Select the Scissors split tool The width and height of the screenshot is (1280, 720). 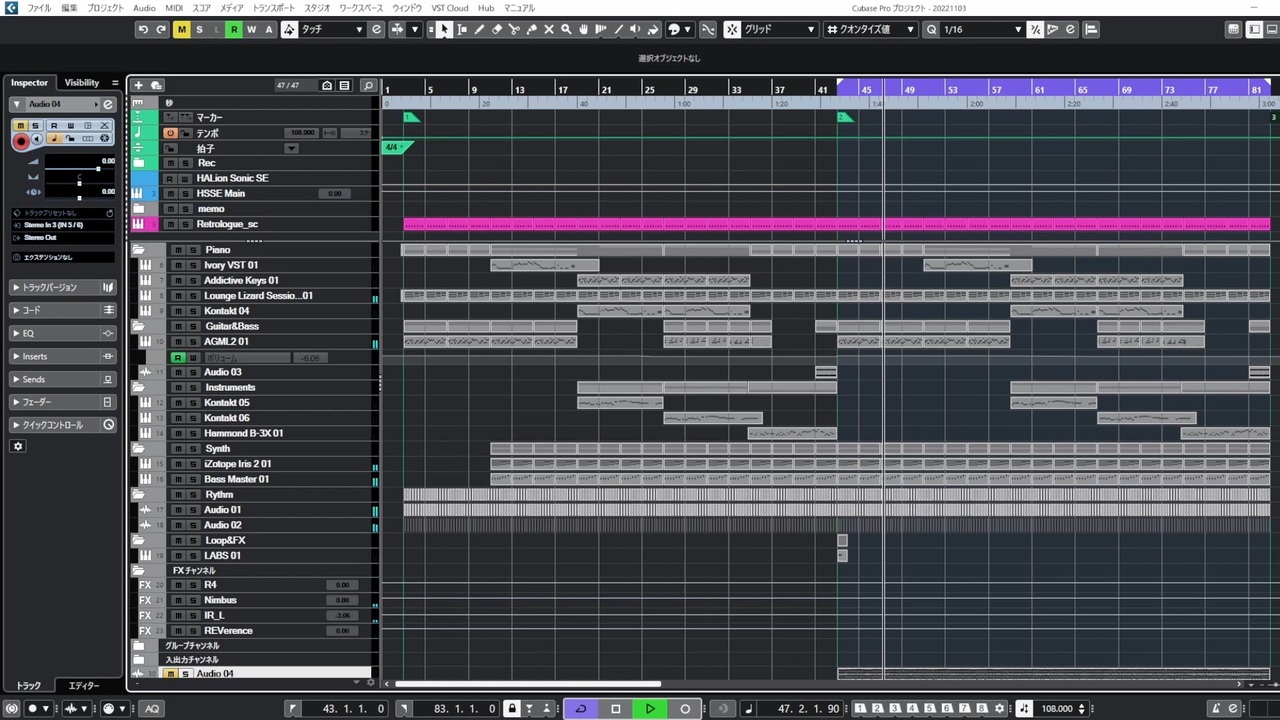tap(514, 30)
